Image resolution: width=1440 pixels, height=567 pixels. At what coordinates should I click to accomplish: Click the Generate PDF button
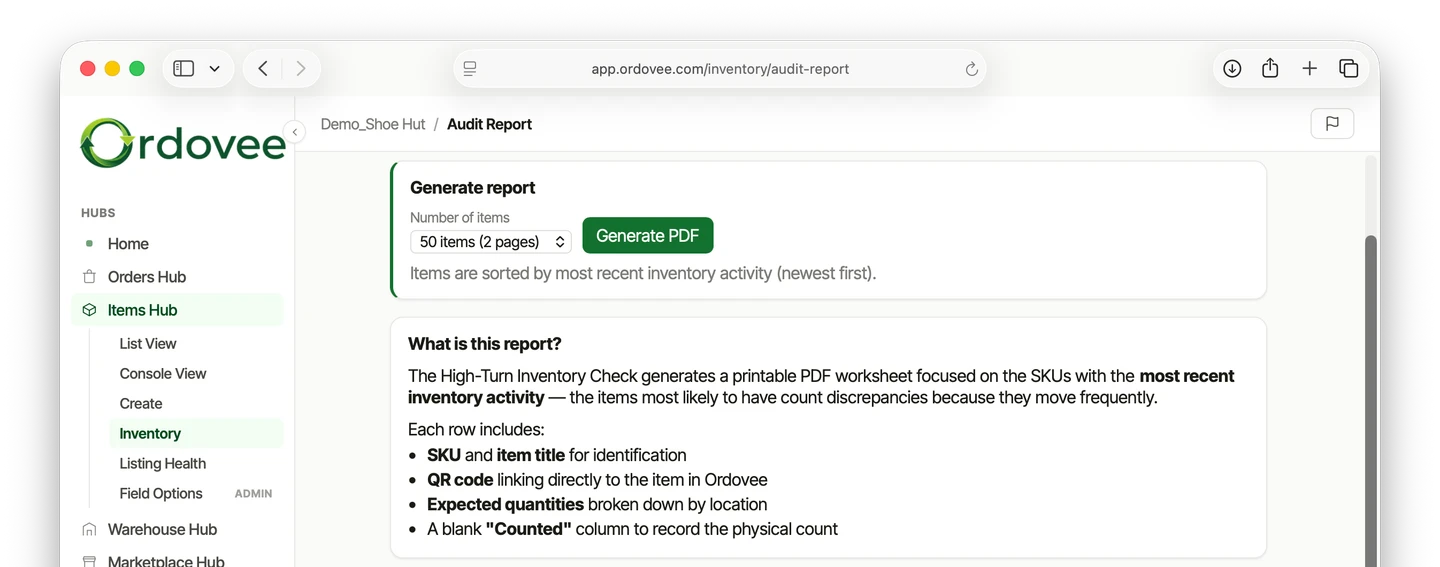pyautogui.click(x=648, y=236)
